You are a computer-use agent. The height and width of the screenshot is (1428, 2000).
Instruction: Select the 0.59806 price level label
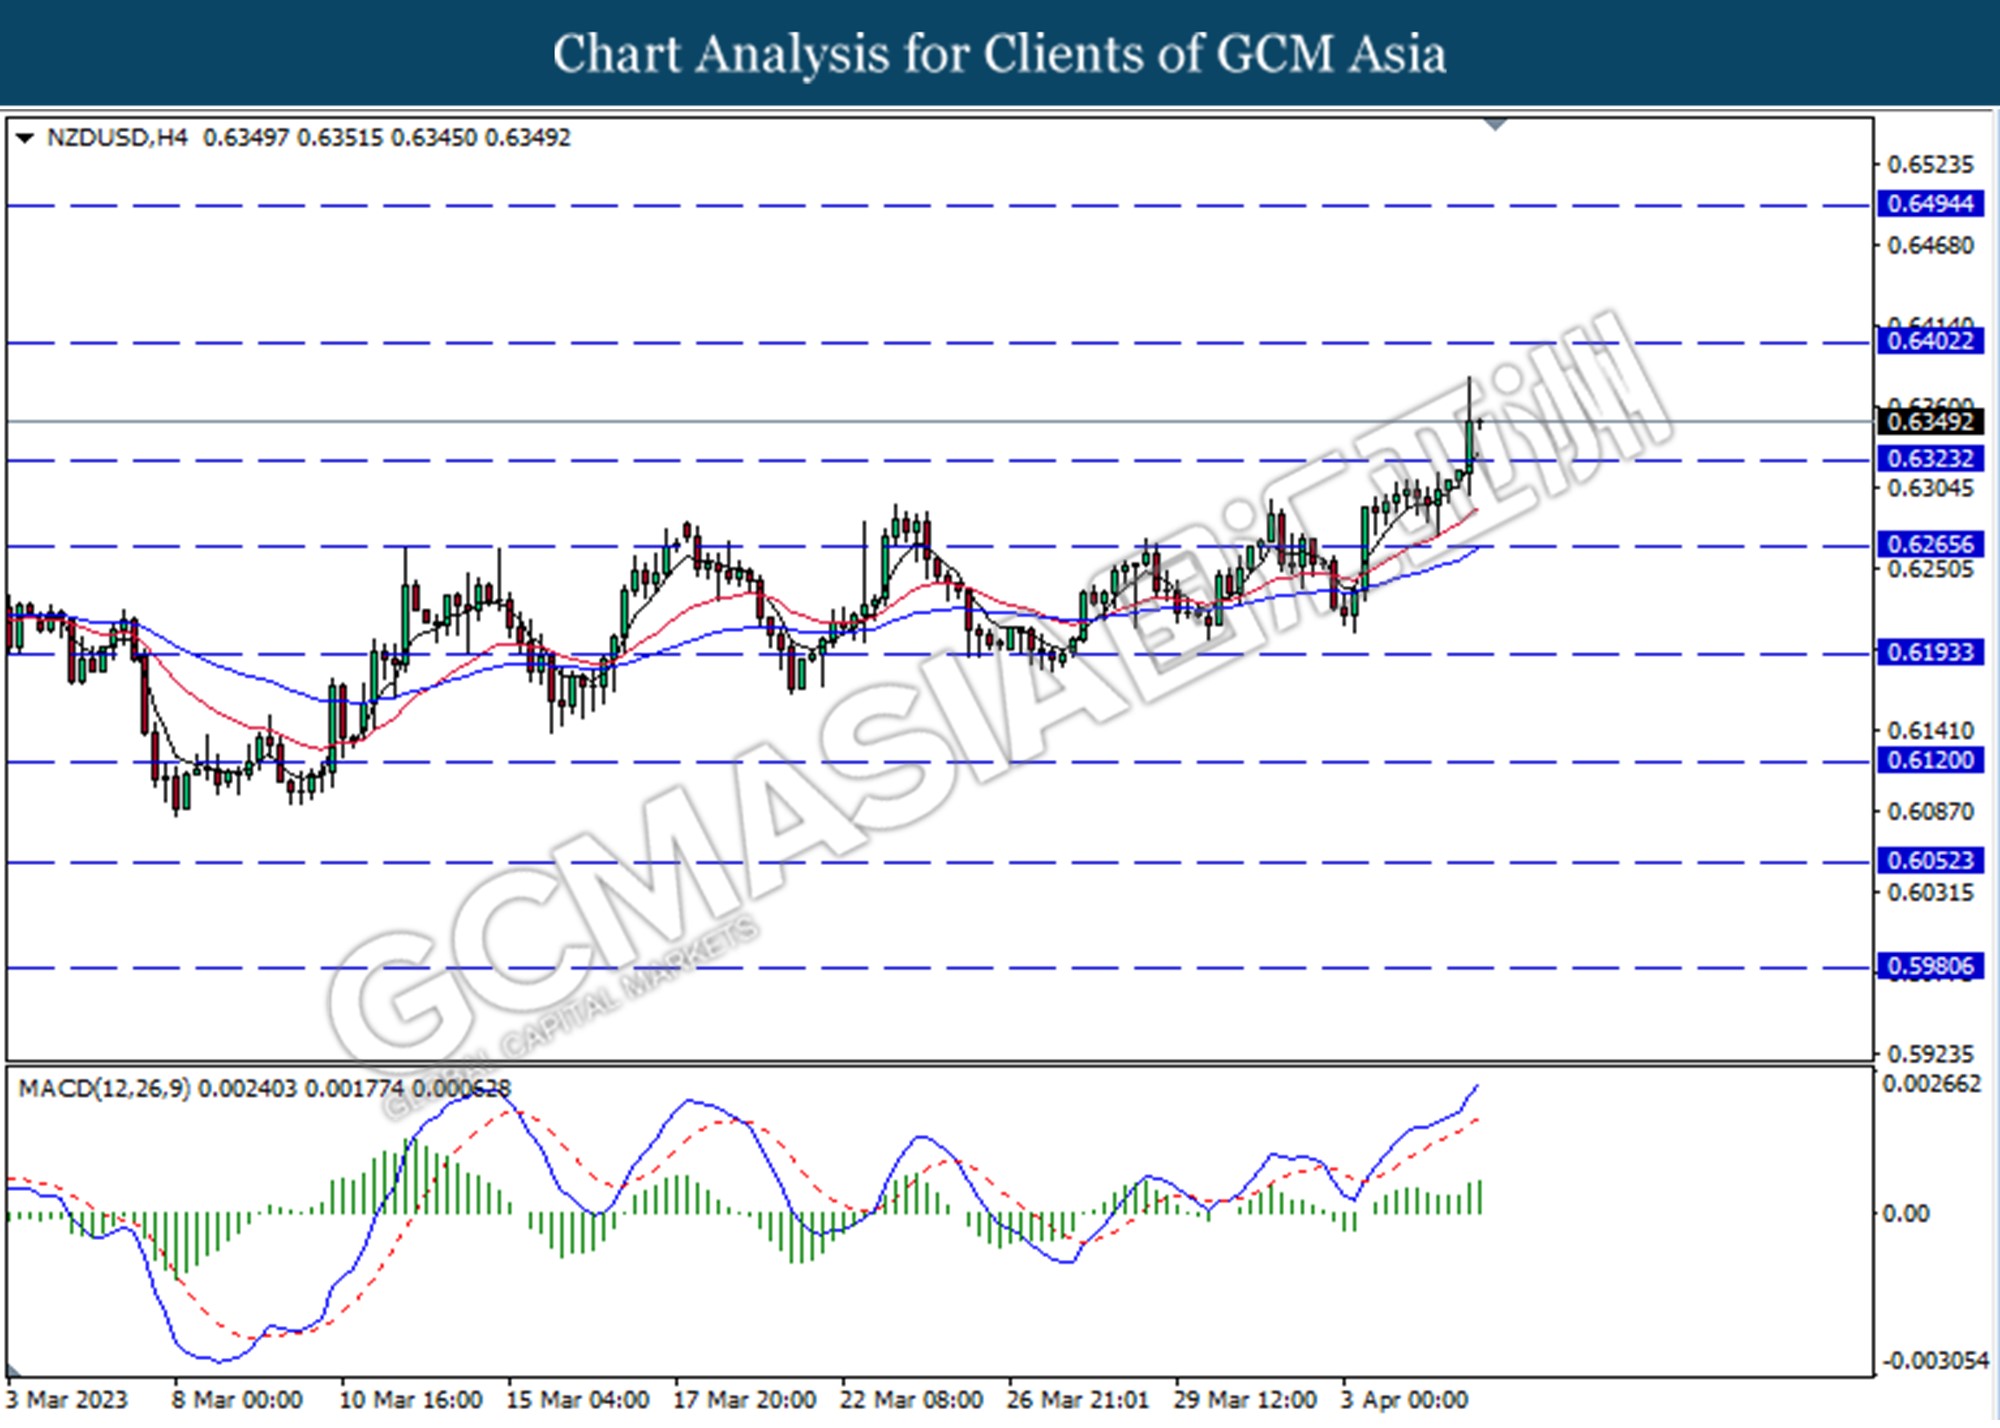tap(1930, 967)
